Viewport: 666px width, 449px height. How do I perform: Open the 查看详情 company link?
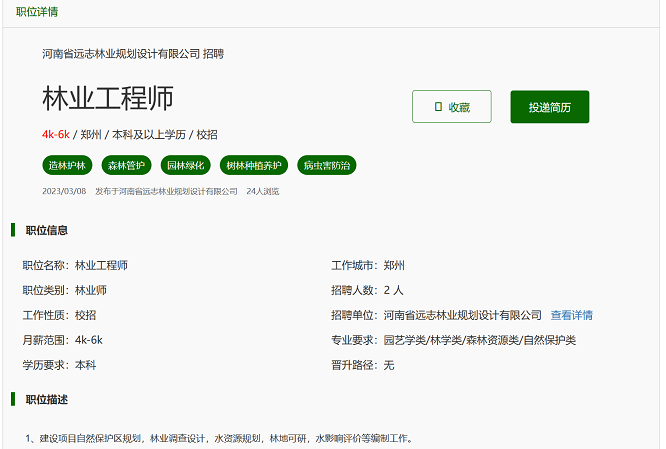pos(571,315)
